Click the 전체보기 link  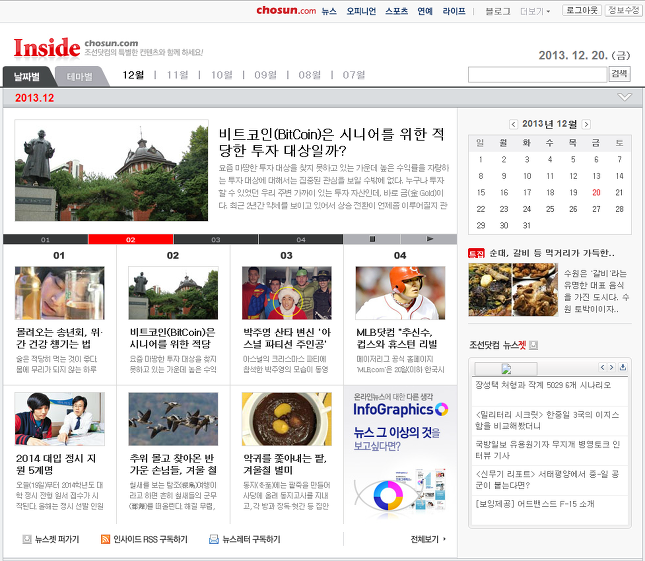(x=428, y=539)
